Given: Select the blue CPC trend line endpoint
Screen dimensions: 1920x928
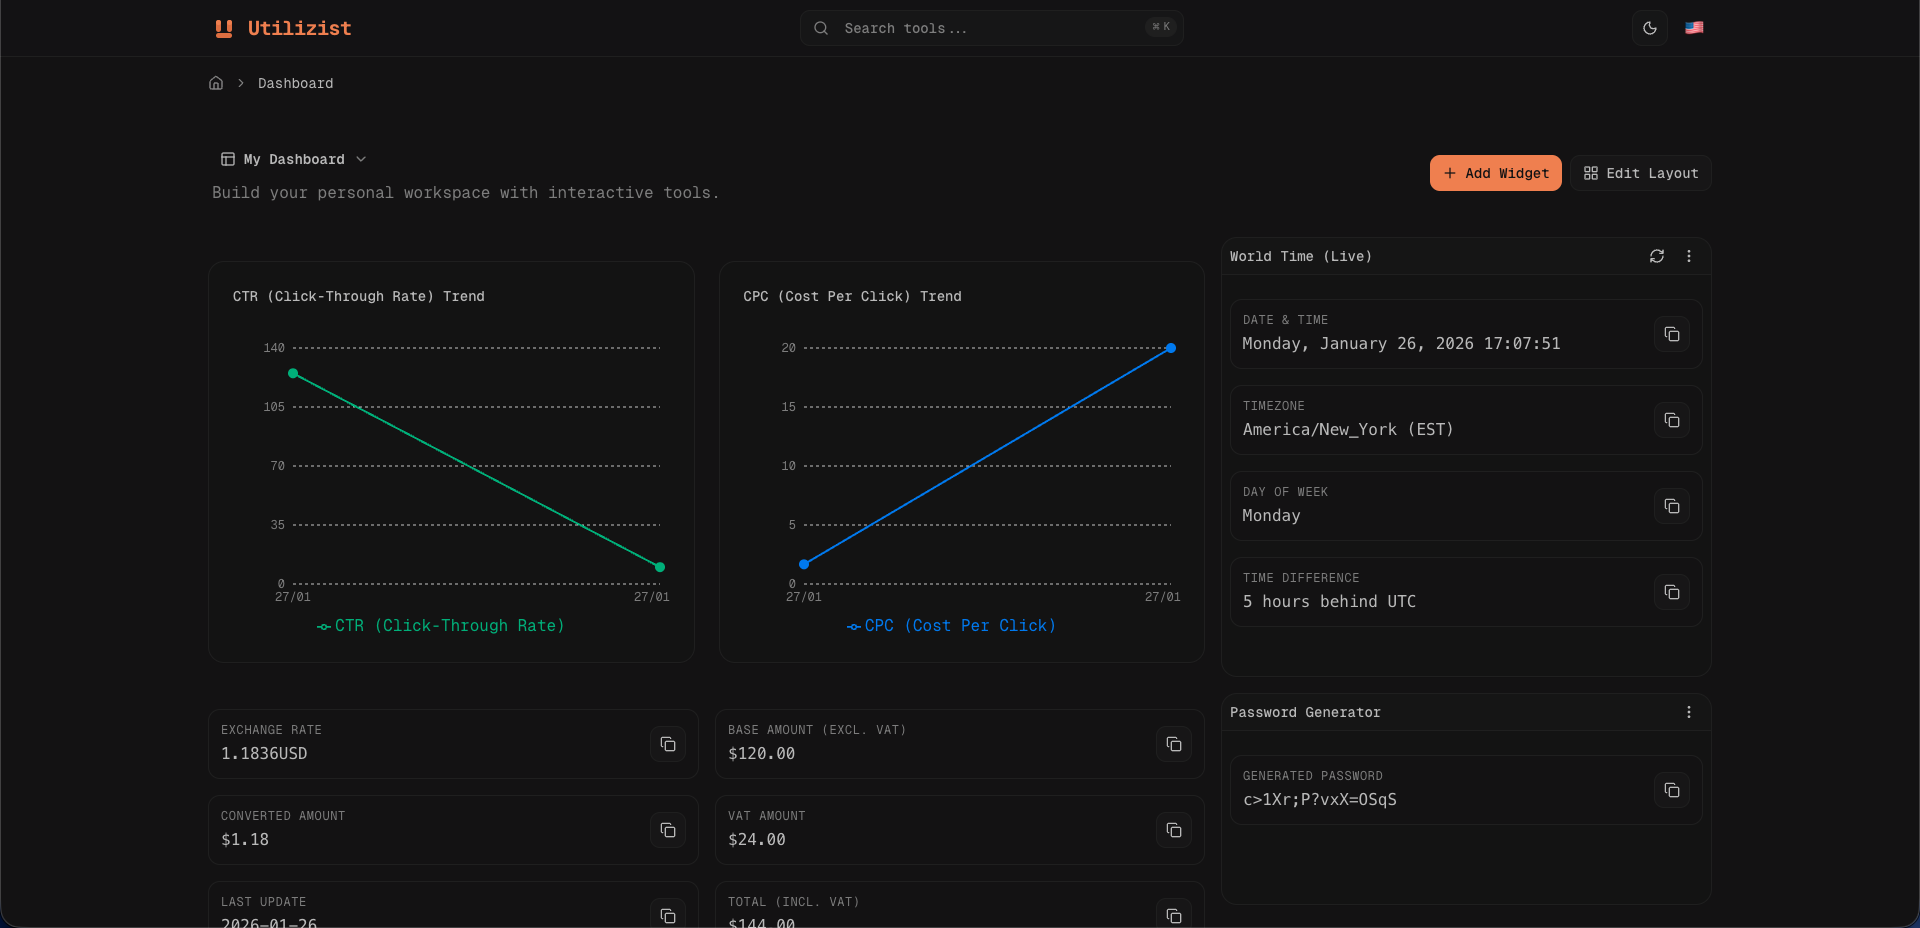Looking at the screenshot, I should click(1170, 349).
